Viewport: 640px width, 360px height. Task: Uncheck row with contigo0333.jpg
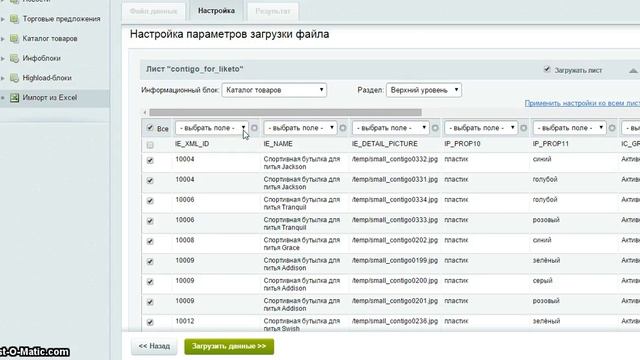click(x=150, y=221)
